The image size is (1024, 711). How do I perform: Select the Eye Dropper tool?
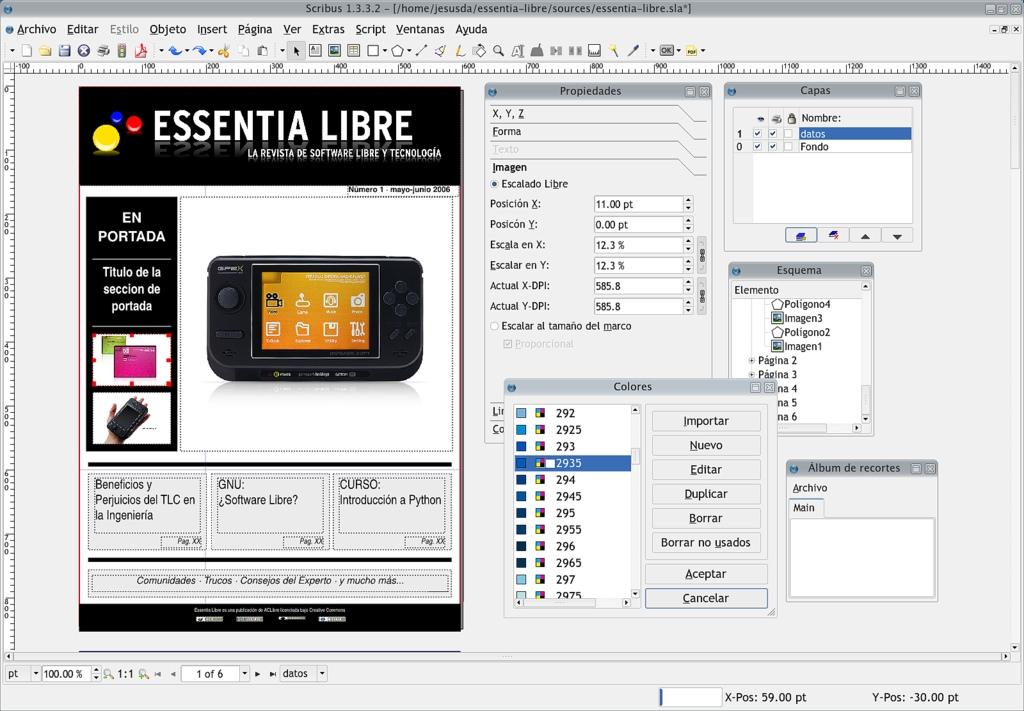633,50
